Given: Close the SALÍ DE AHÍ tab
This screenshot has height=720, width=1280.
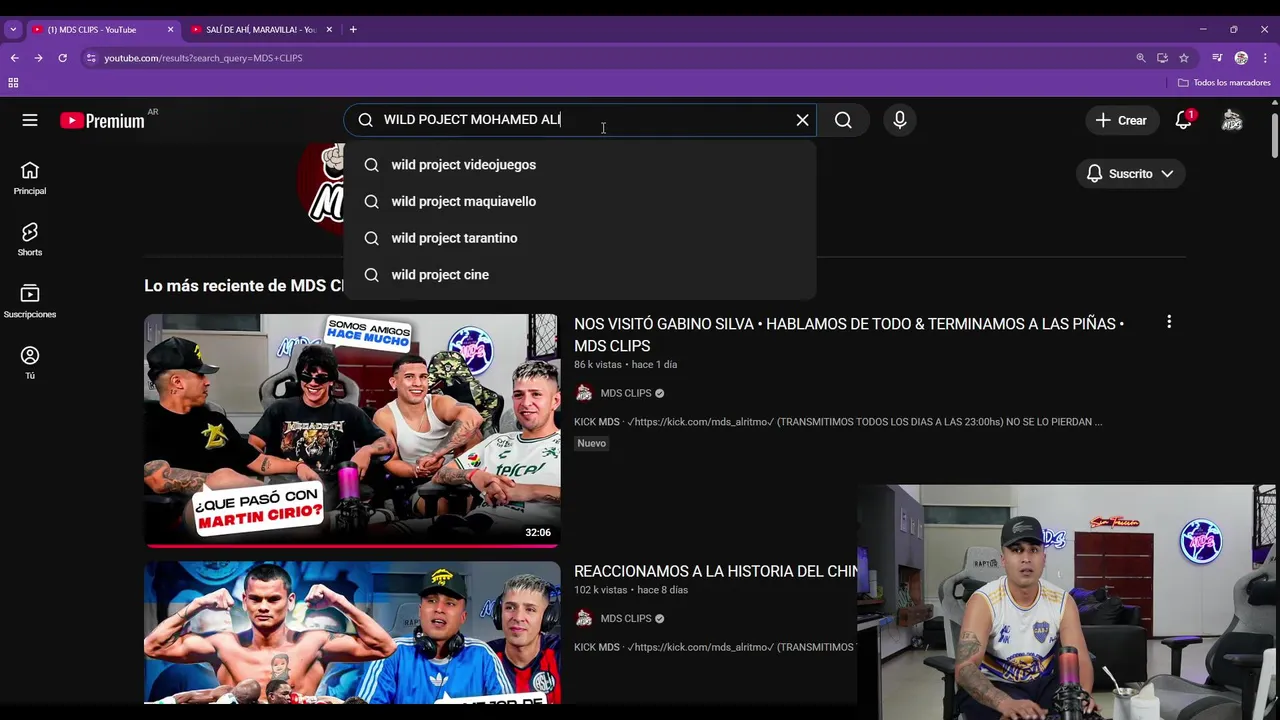Looking at the screenshot, I should pos(329,30).
